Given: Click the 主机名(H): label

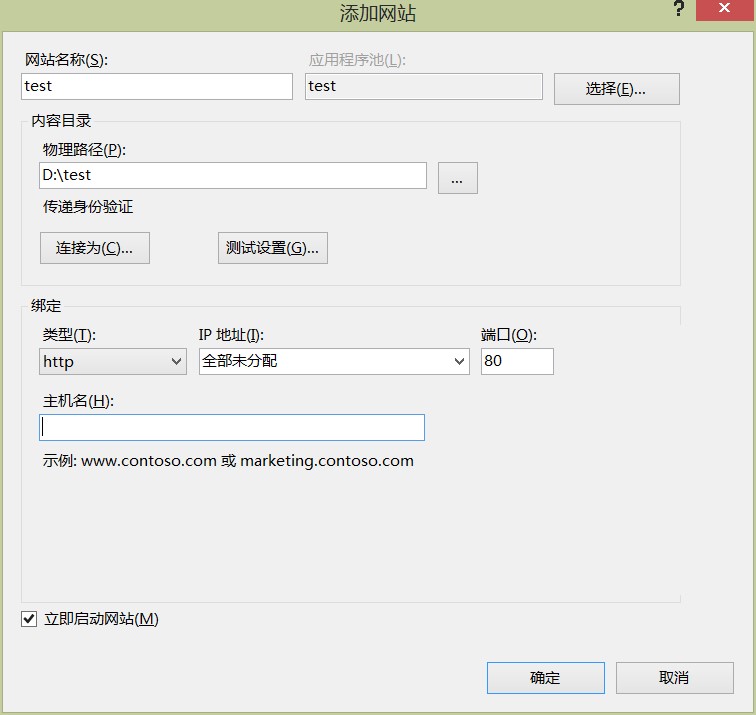Looking at the screenshot, I should point(78,401).
